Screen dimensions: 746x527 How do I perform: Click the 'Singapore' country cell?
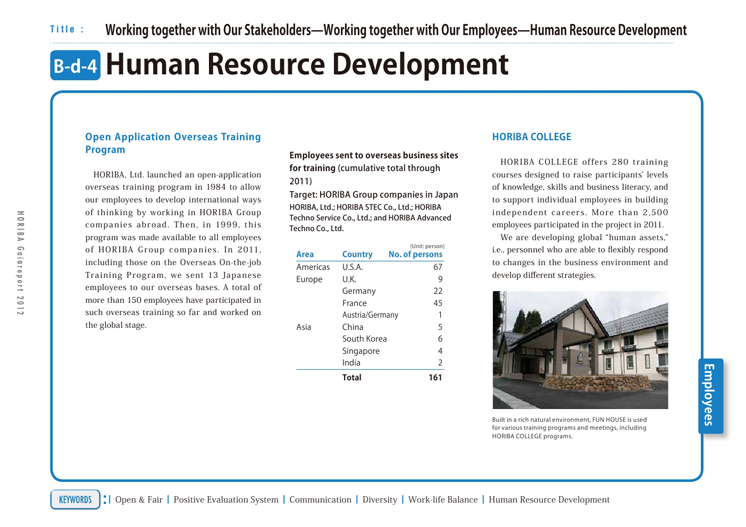(361, 351)
